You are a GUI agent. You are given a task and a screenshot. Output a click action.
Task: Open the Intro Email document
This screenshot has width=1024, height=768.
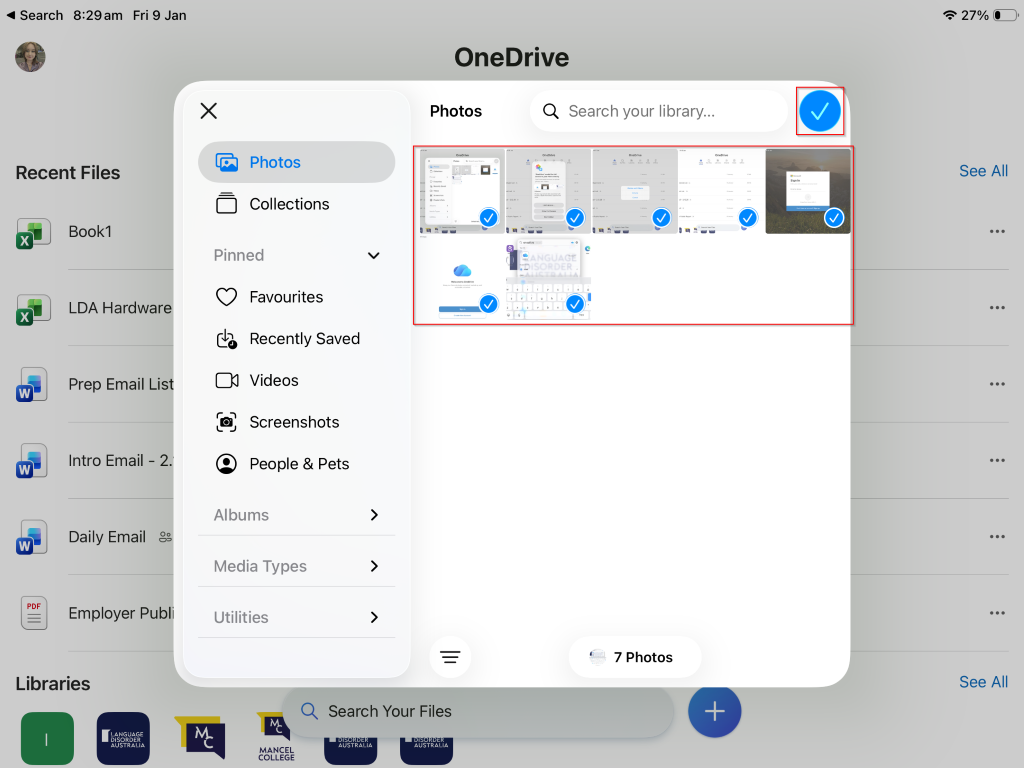121,461
